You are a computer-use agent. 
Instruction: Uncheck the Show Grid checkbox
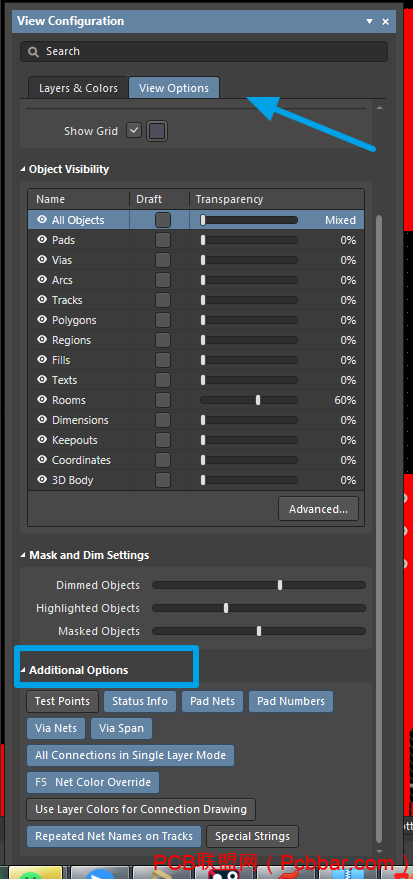(134, 131)
